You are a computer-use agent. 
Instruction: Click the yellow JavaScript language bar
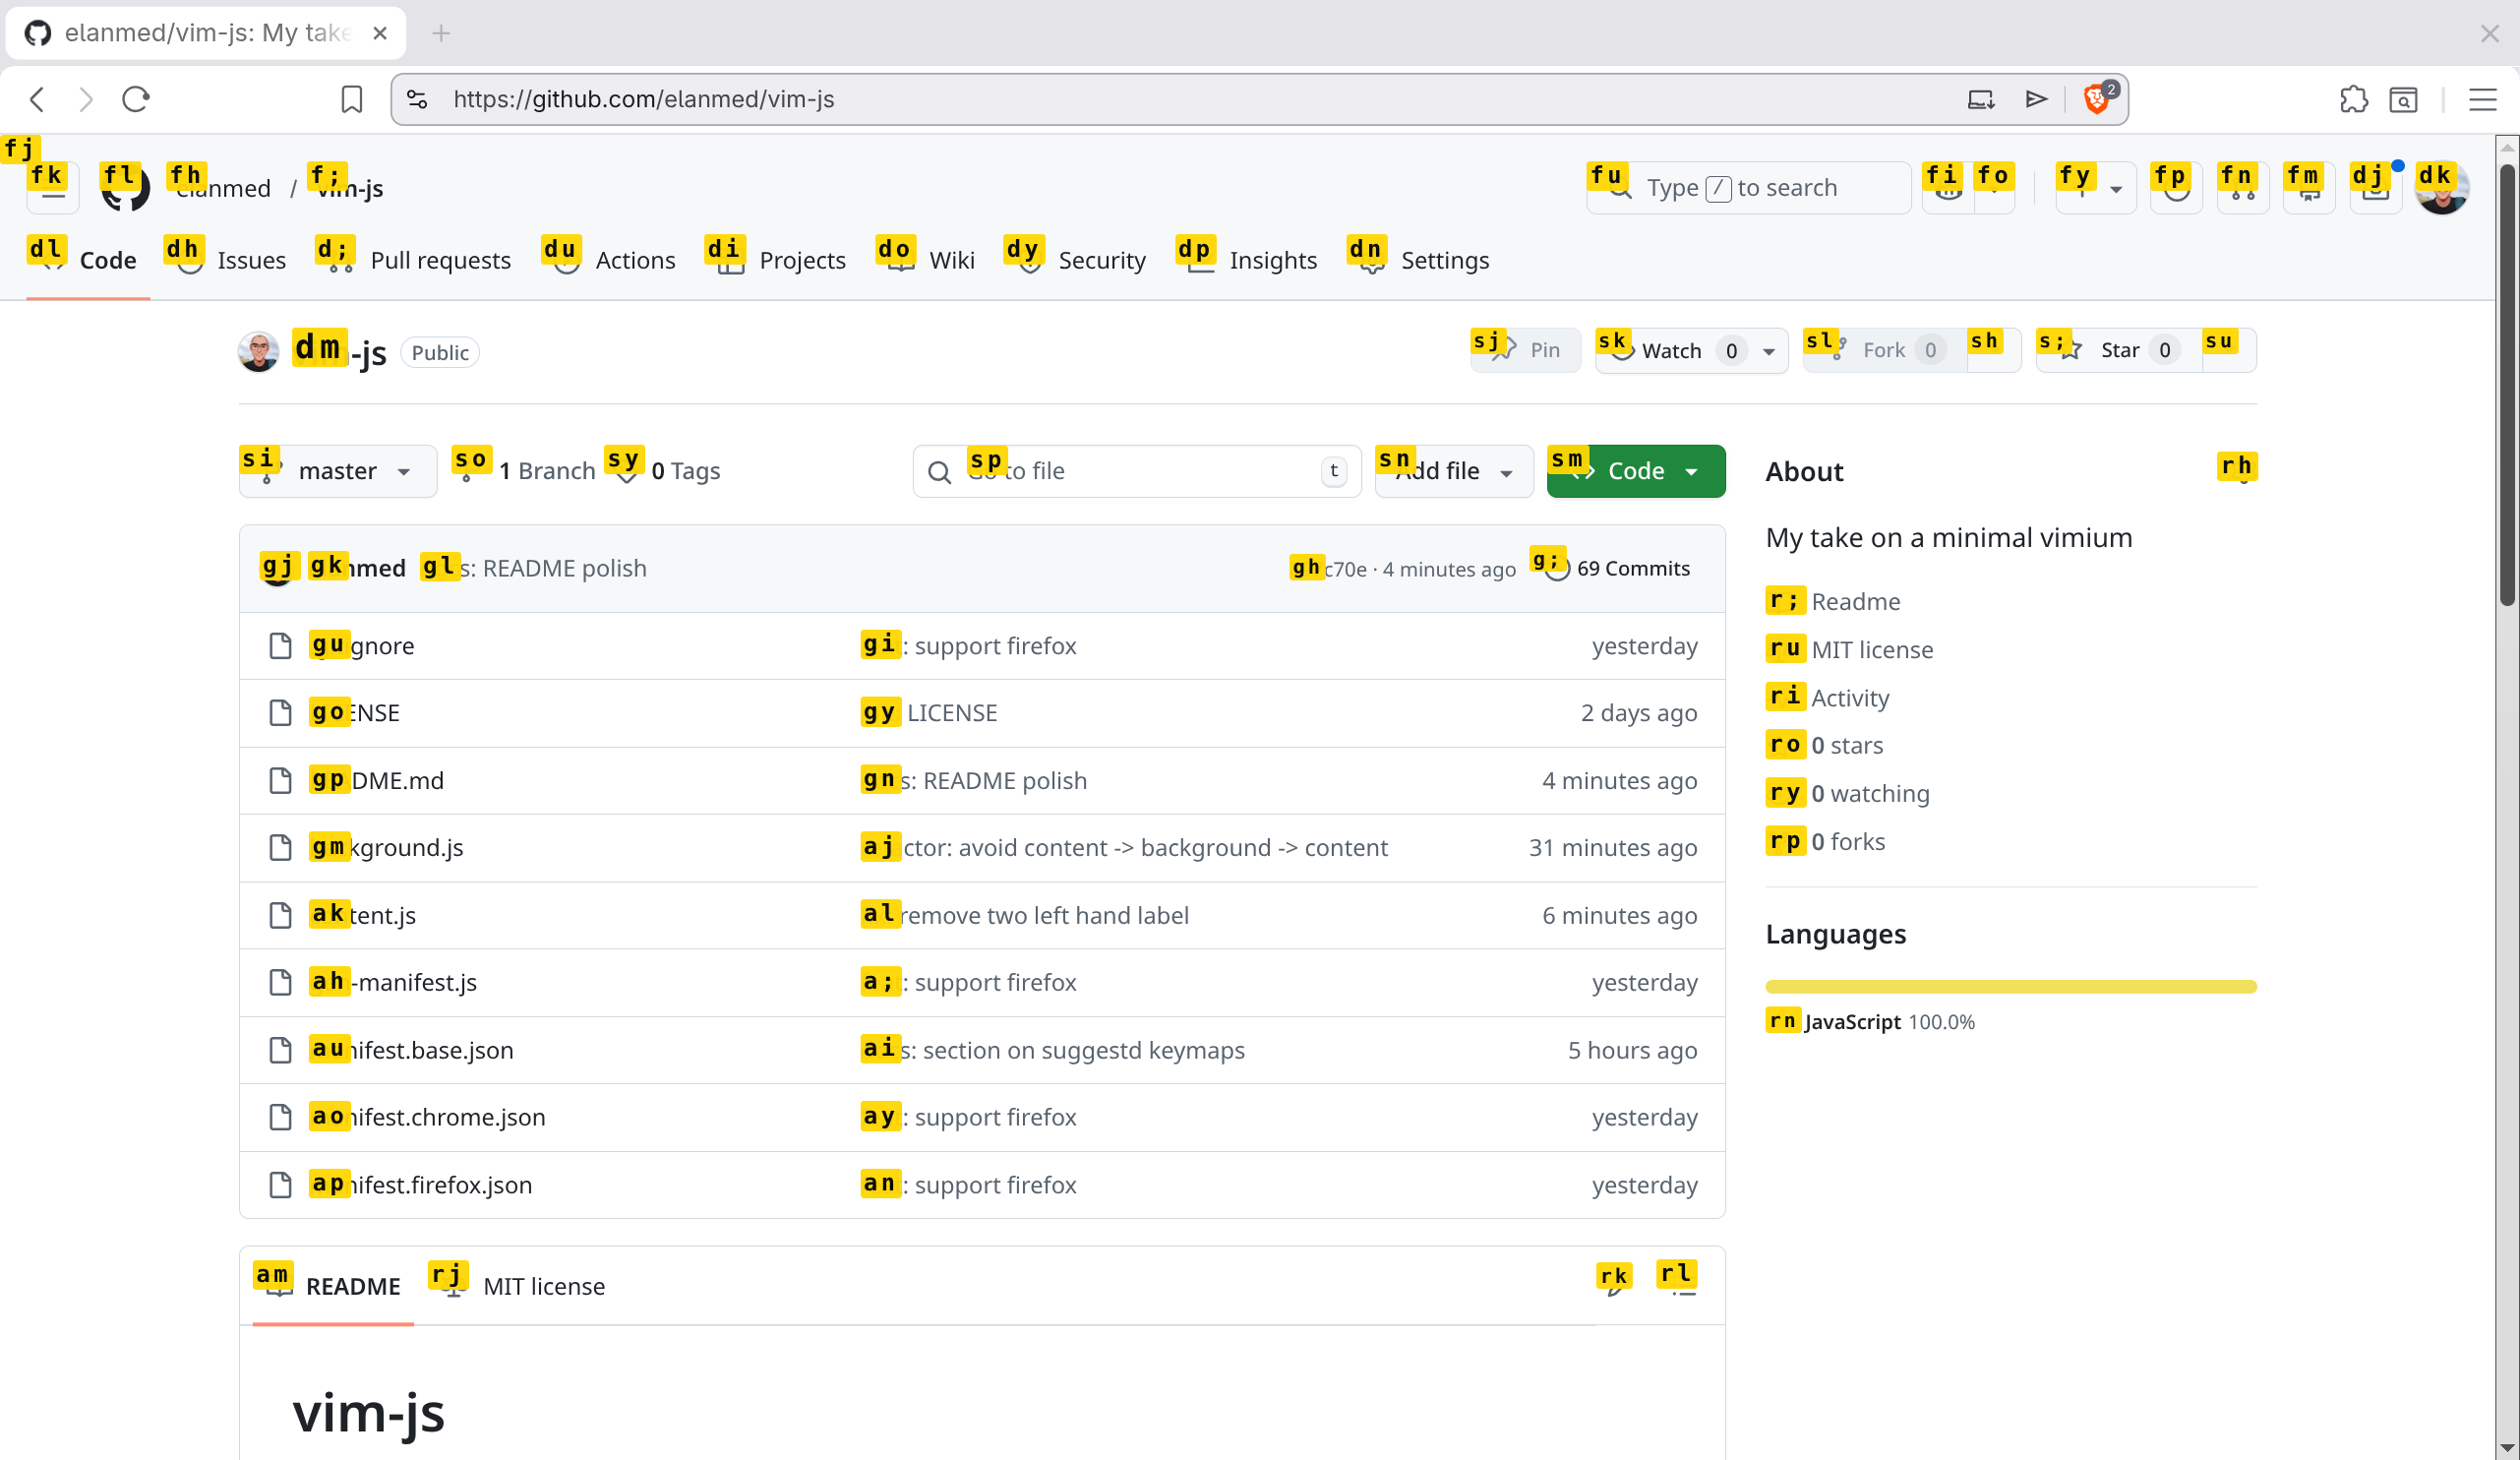[x=2010, y=987]
